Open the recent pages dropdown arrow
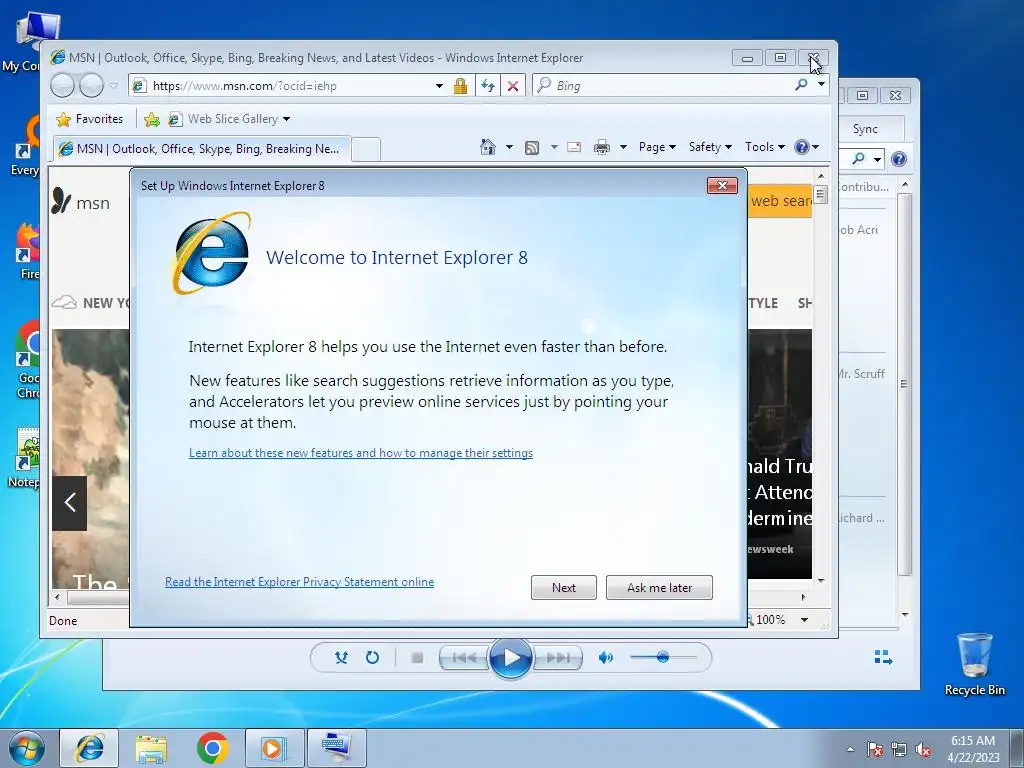 tap(114, 86)
